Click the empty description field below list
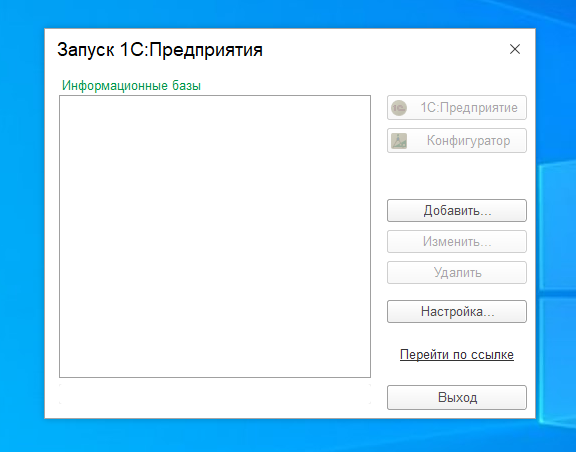576x452 pixels. (215, 394)
